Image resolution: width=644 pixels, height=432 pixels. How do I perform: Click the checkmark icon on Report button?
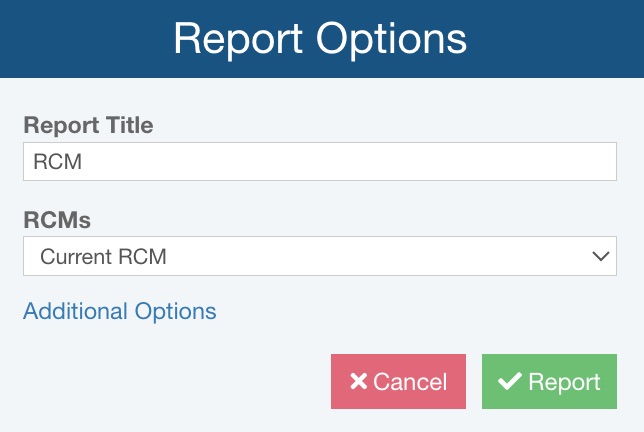pyautogui.click(x=510, y=382)
